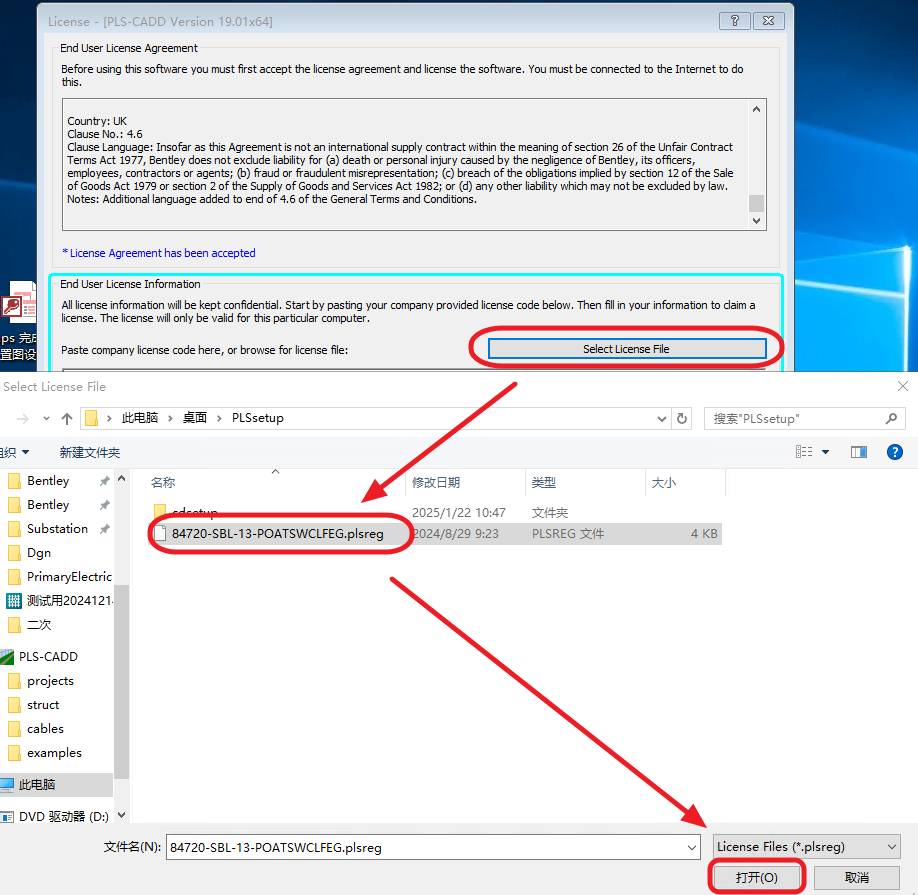The width and height of the screenshot is (918, 895).
Task: Click pin icon beside Substation folder
Action: tap(104, 529)
